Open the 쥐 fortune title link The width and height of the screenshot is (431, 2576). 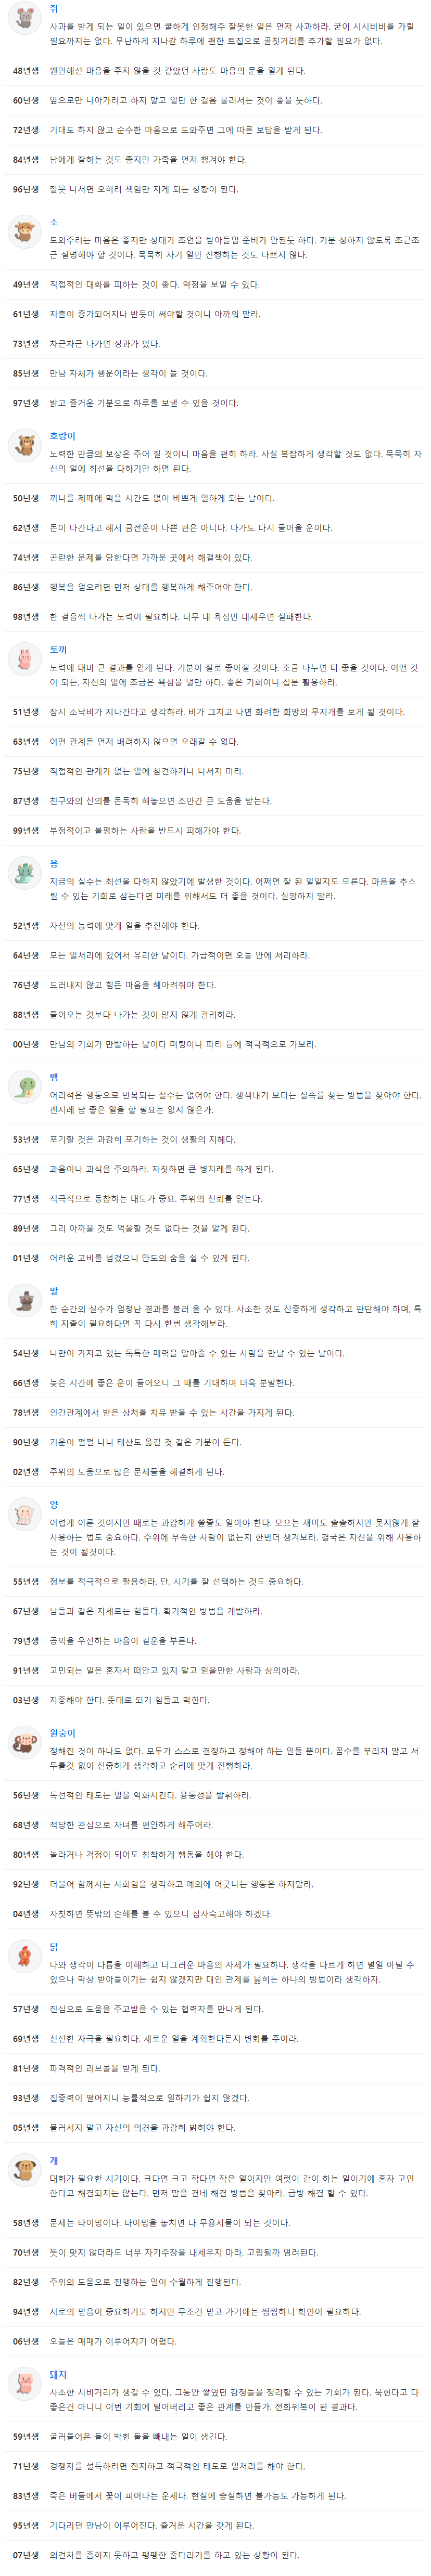tap(54, 8)
